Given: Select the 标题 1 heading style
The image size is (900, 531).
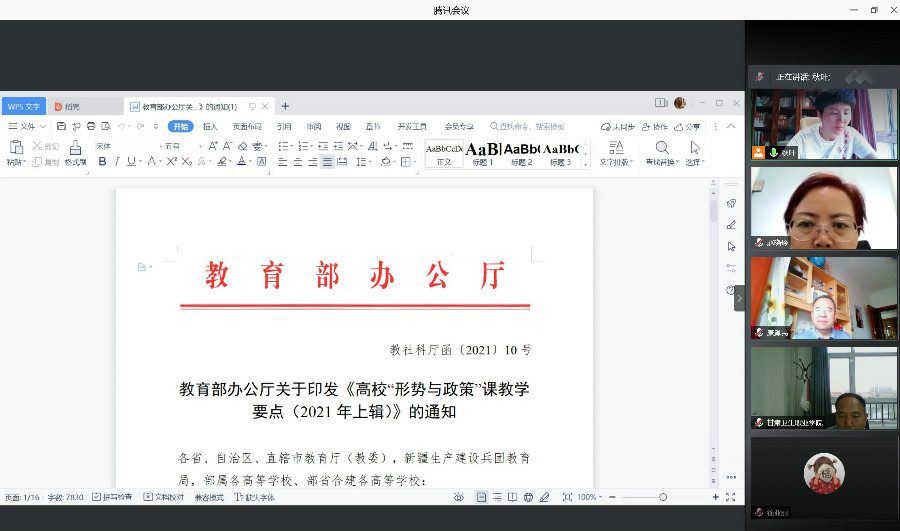Looking at the screenshot, I should pos(483,153).
